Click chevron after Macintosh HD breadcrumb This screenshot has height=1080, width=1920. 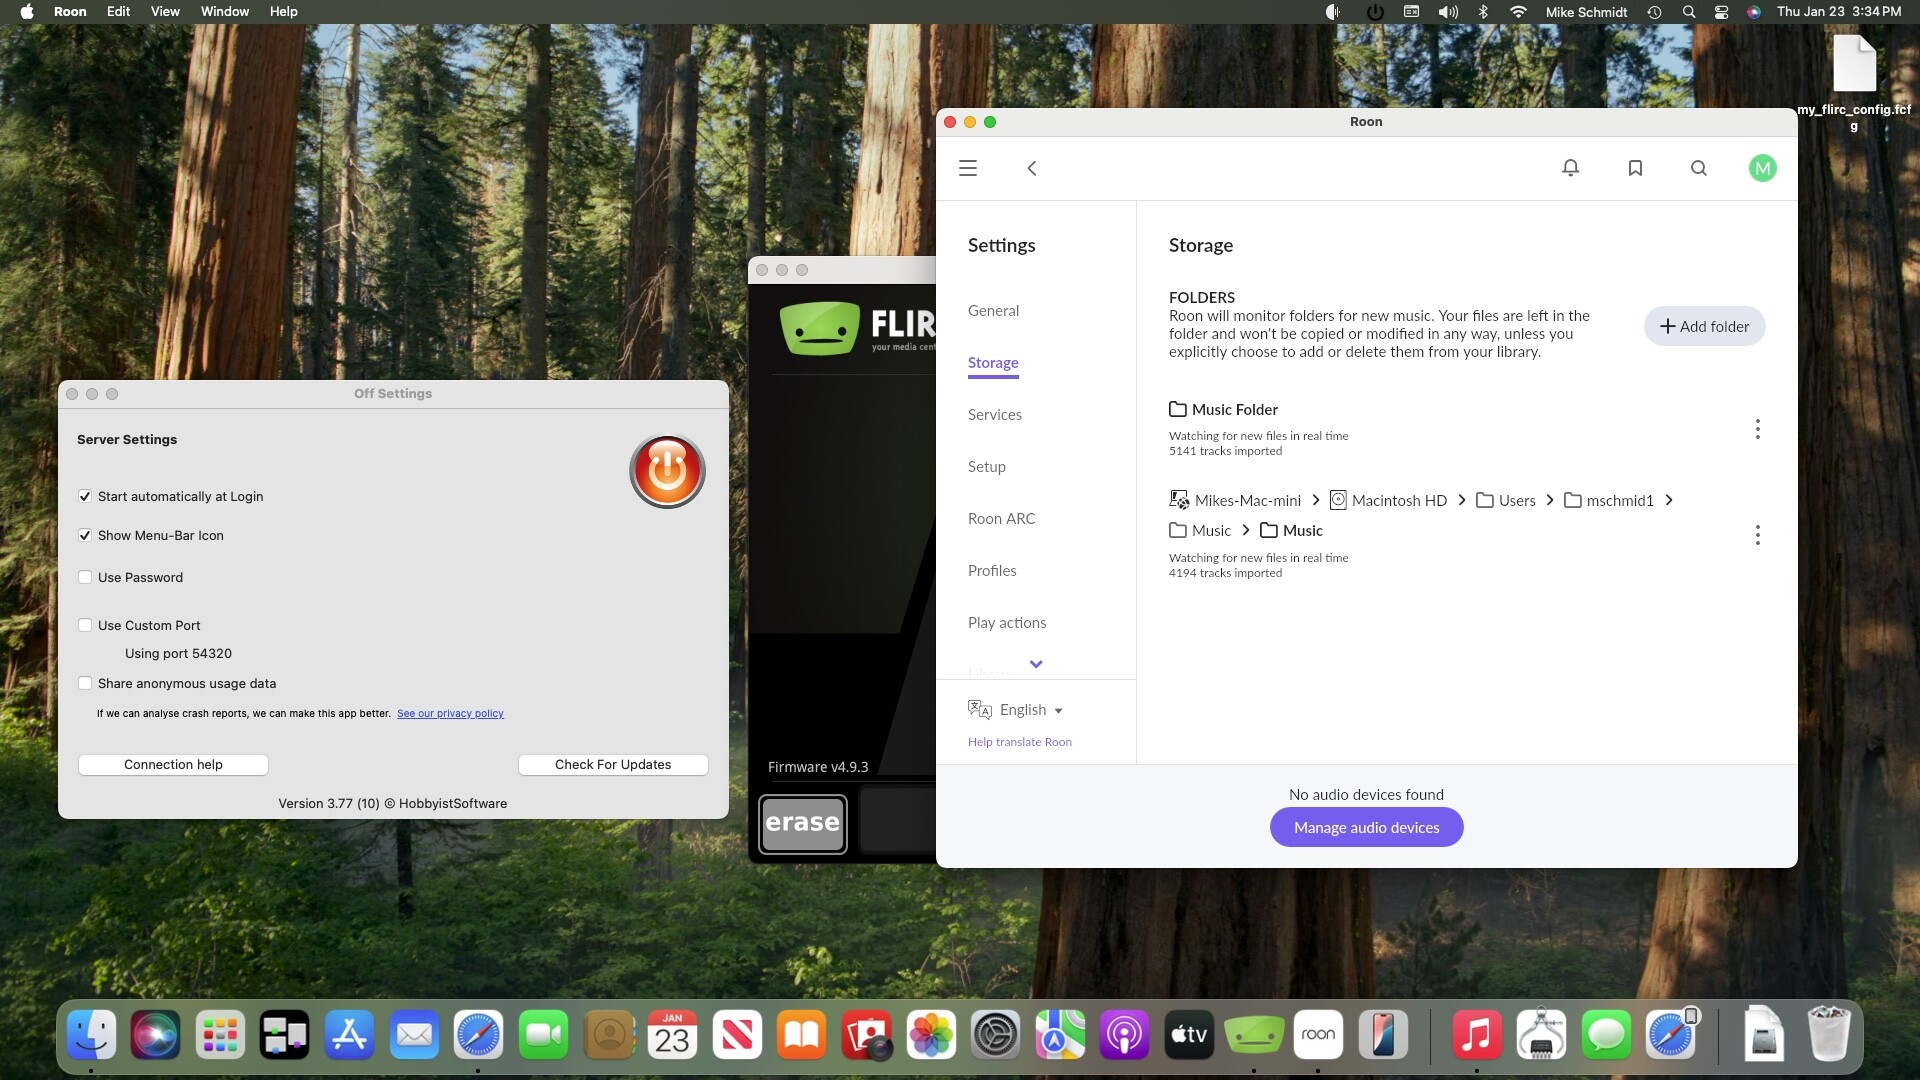coord(1462,500)
